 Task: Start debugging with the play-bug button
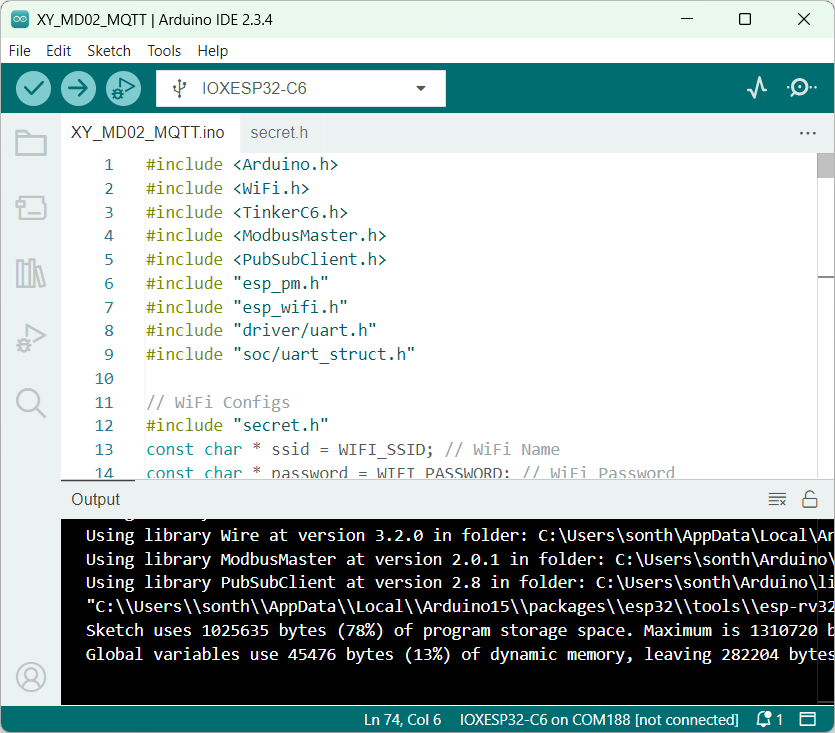124,88
